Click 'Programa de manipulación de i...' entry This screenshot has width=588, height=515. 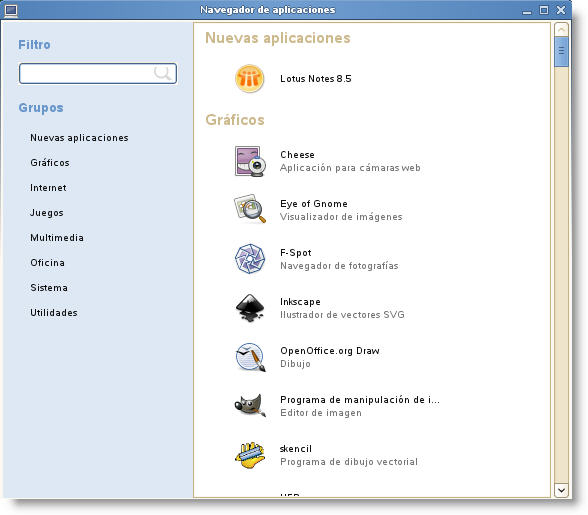click(360, 400)
